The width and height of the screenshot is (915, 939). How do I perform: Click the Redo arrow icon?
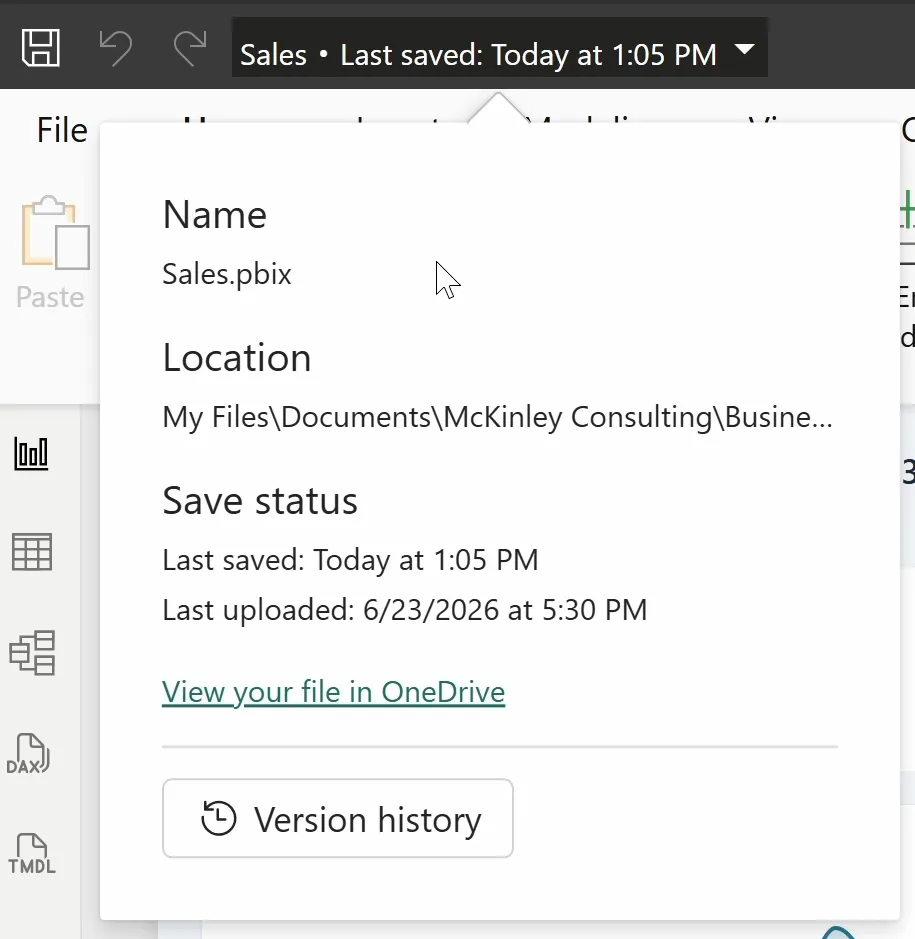190,48
